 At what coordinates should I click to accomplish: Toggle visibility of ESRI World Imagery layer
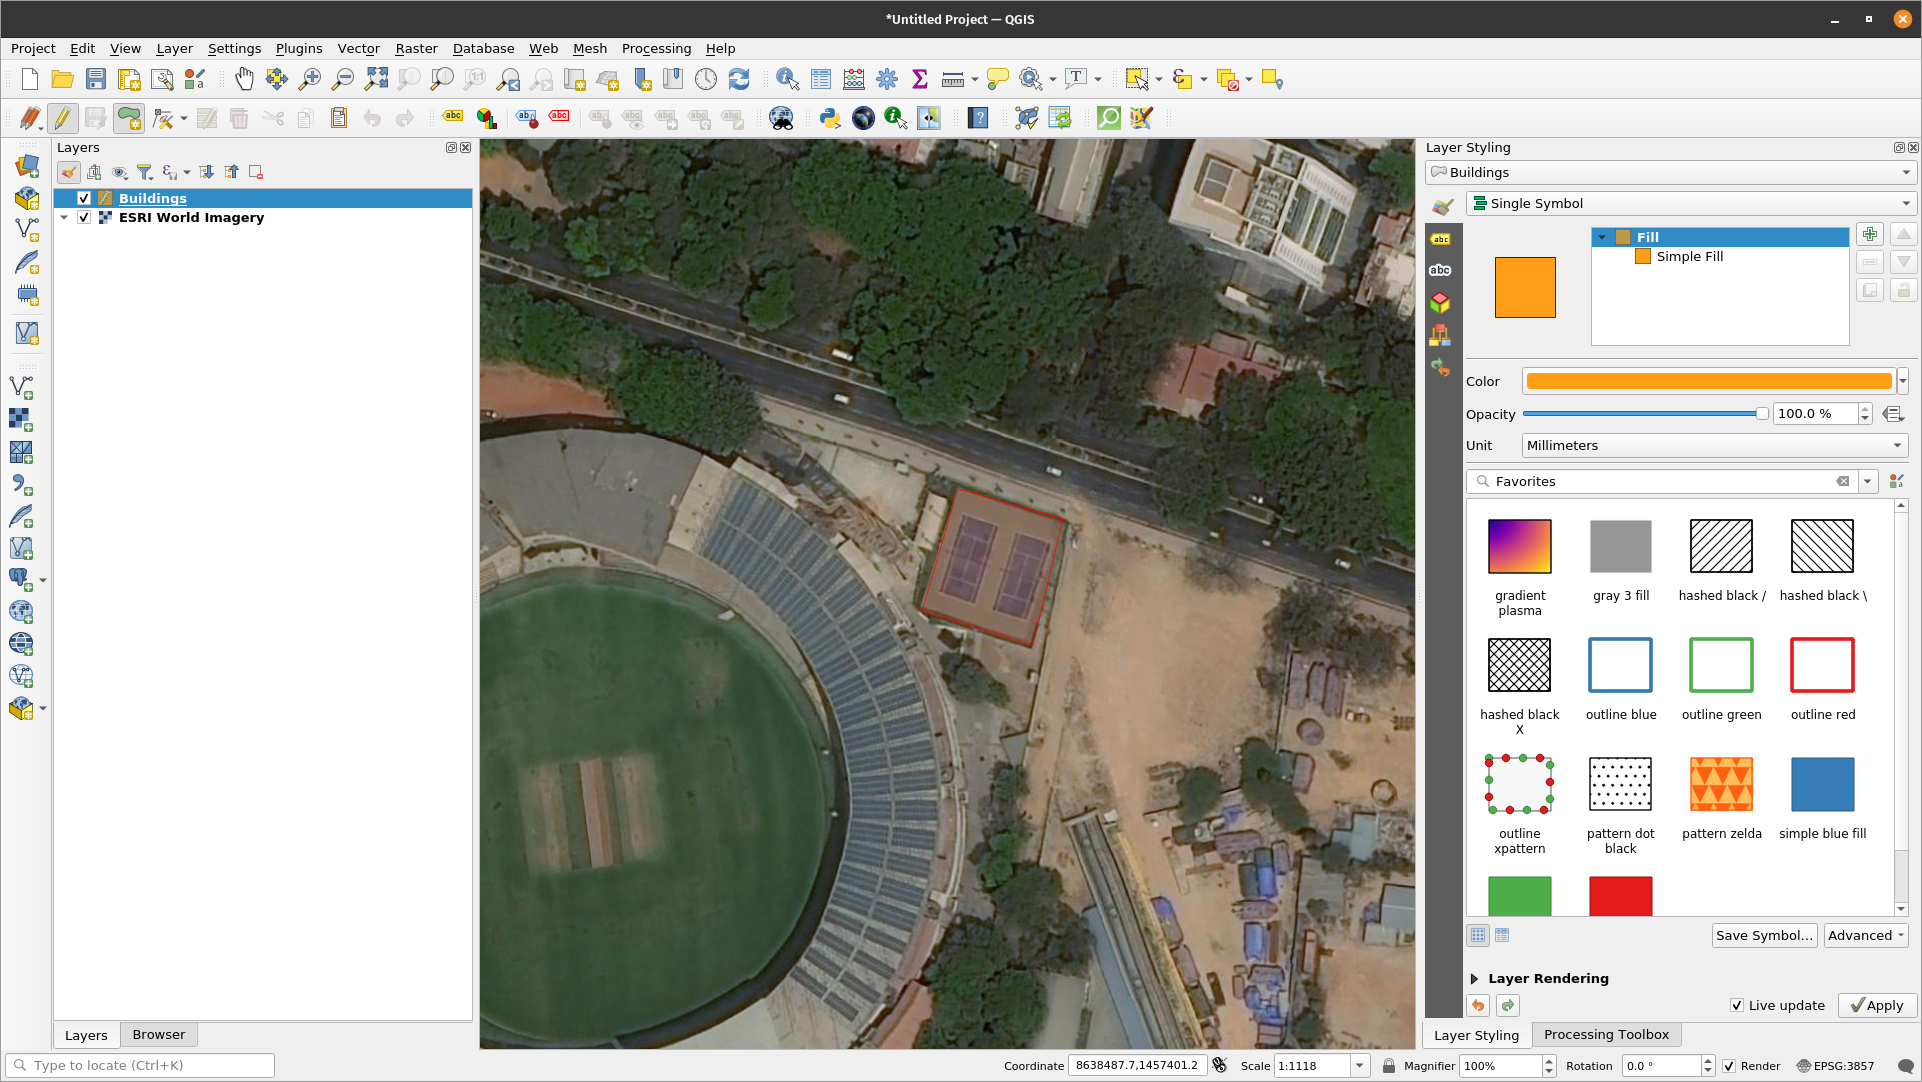coord(83,218)
